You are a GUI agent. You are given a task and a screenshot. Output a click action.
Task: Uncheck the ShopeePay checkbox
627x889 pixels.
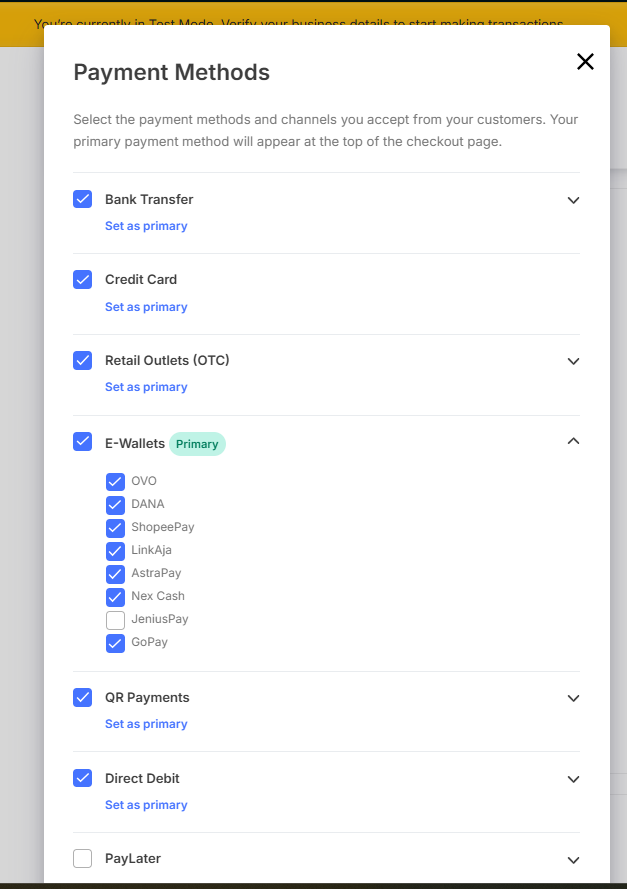click(115, 527)
